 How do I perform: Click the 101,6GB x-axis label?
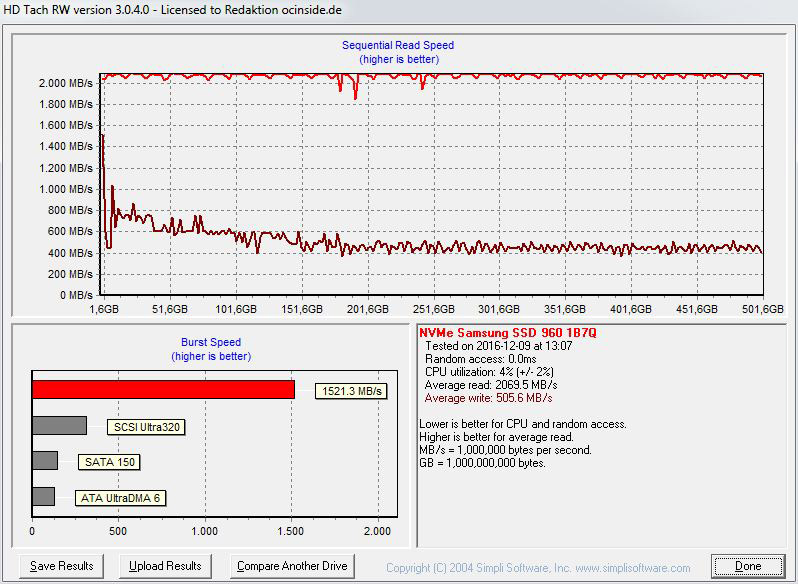click(236, 309)
